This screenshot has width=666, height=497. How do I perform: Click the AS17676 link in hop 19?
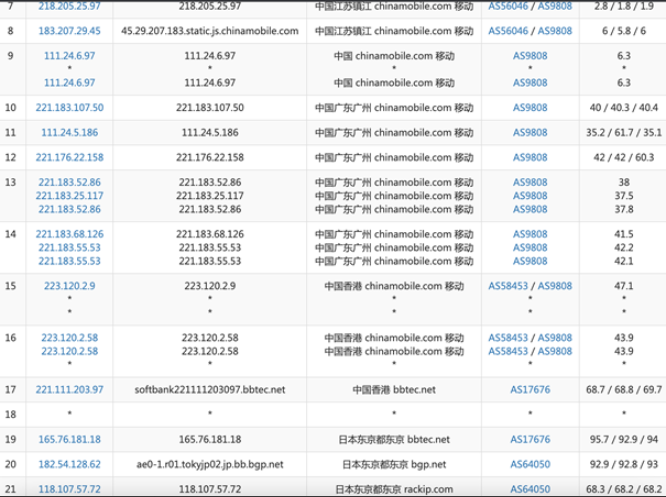(530, 439)
